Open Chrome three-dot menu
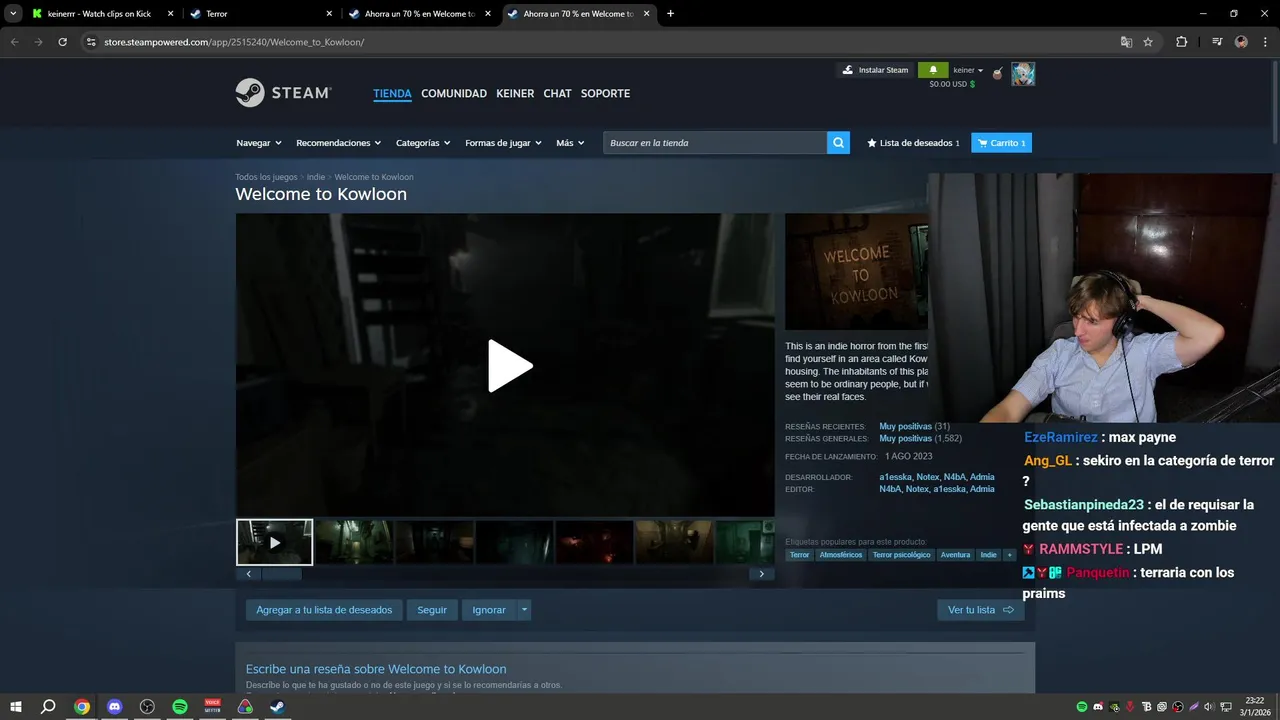The image size is (1280, 720). point(1264,42)
